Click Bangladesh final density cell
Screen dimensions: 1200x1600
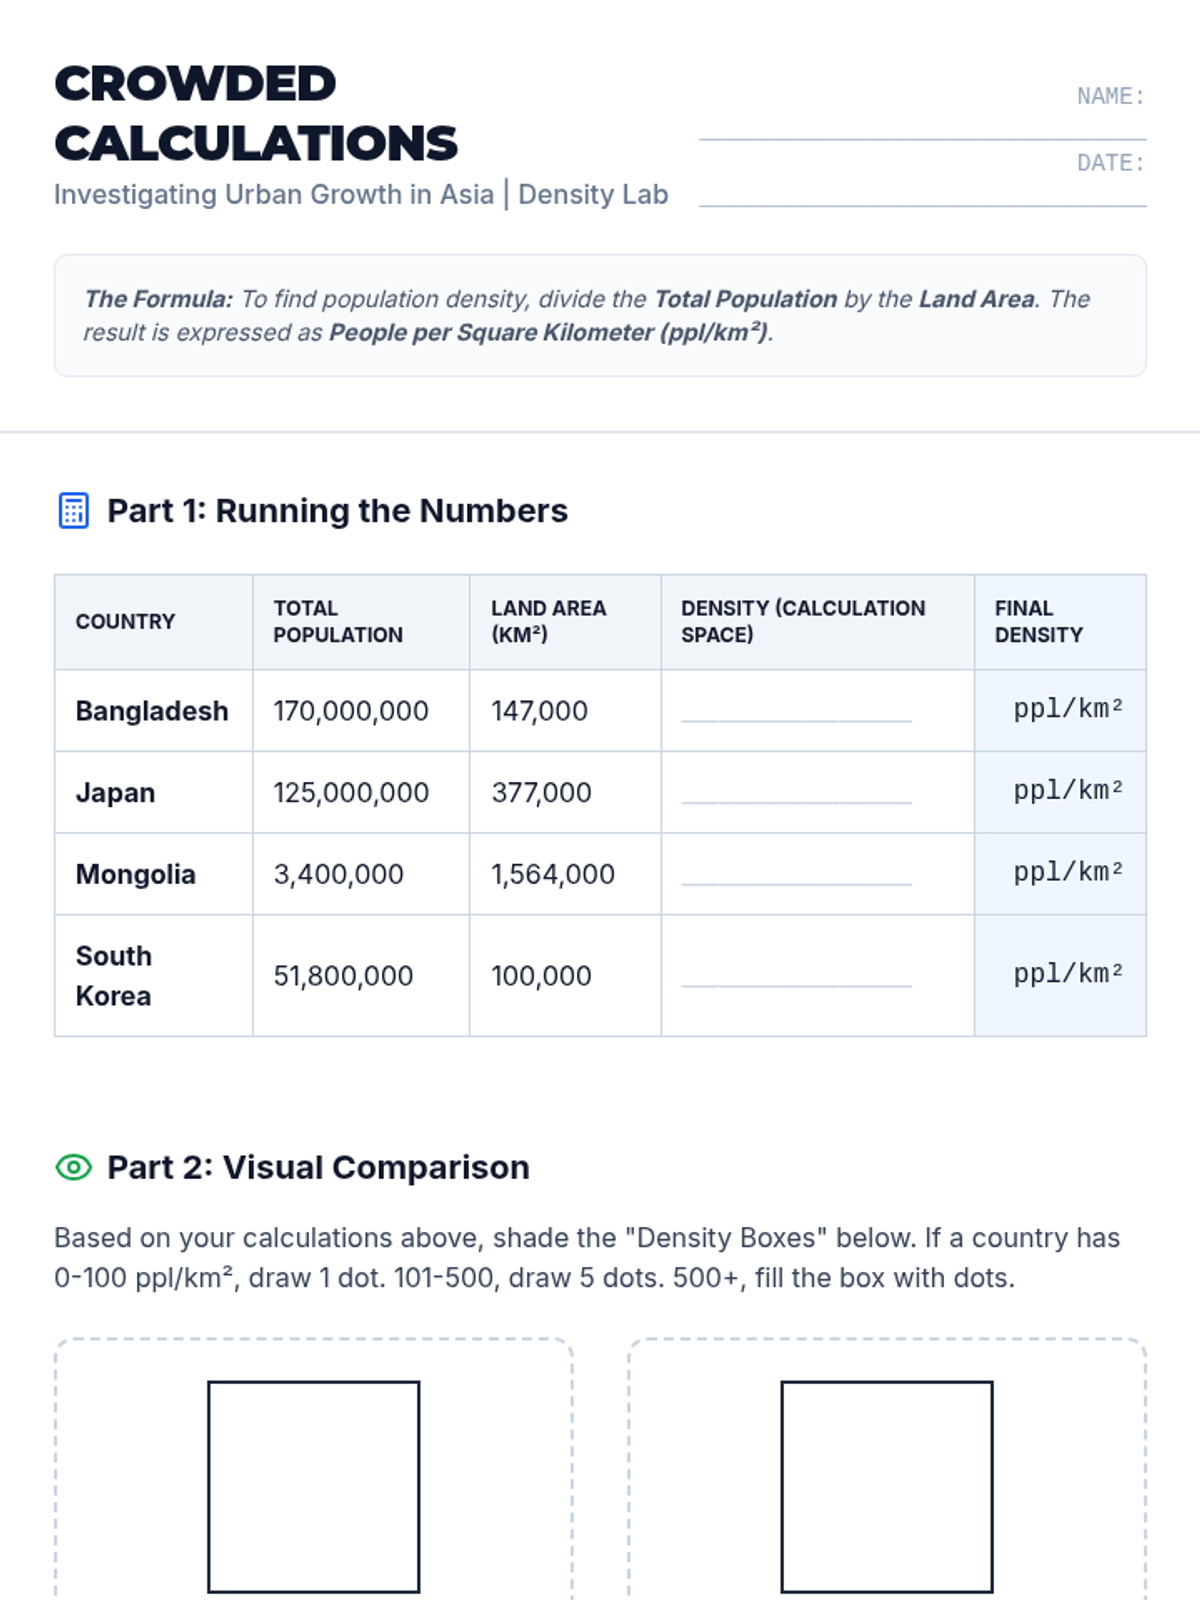coord(1060,710)
